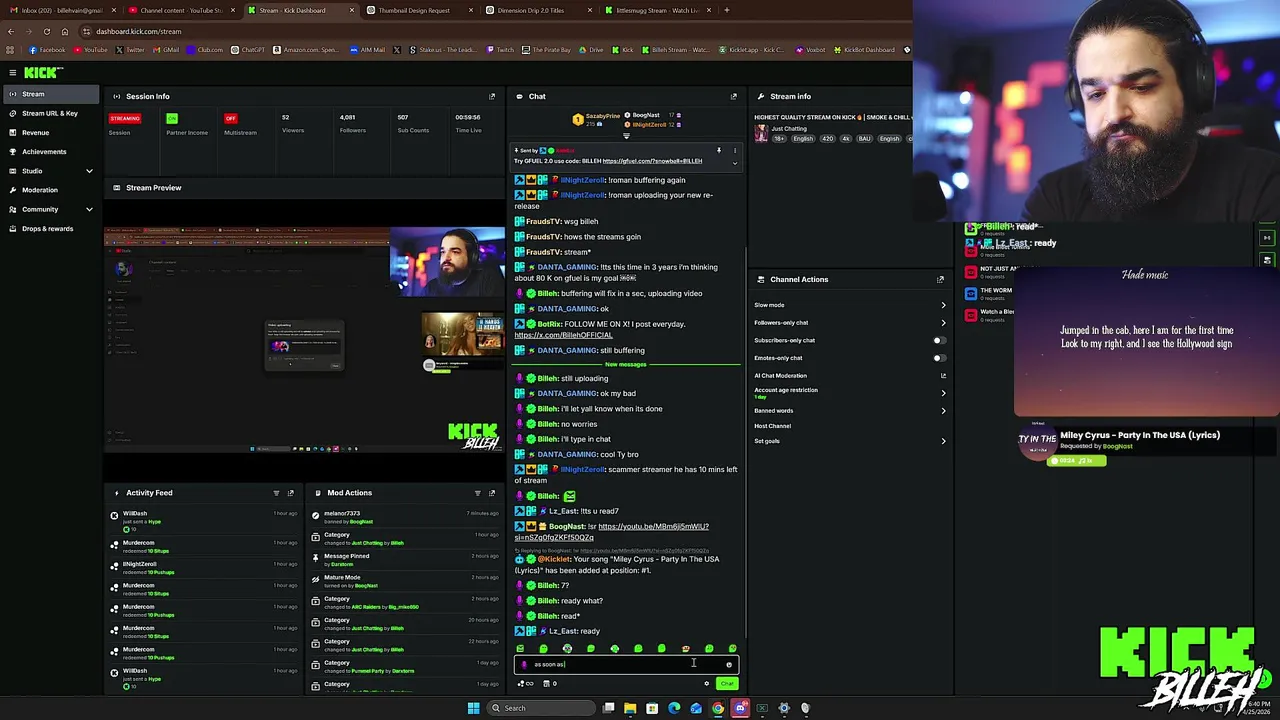Open the gifts icon below chat input

pyautogui.click(x=549, y=684)
